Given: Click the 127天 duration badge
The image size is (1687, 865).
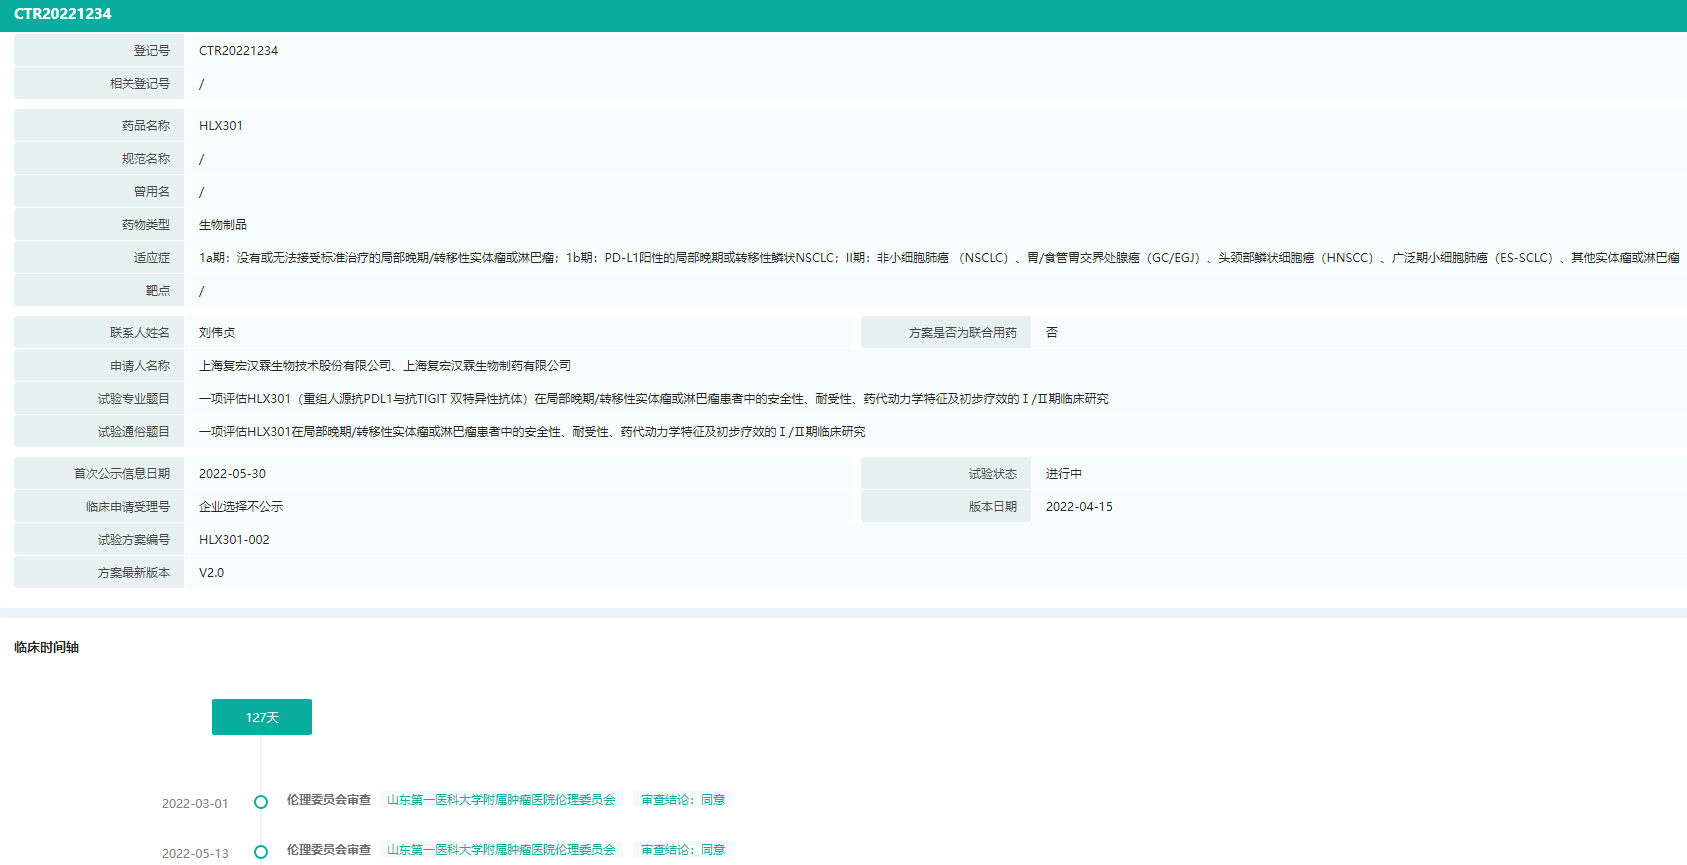Looking at the screenshot, I should click(x=262, y=717).
